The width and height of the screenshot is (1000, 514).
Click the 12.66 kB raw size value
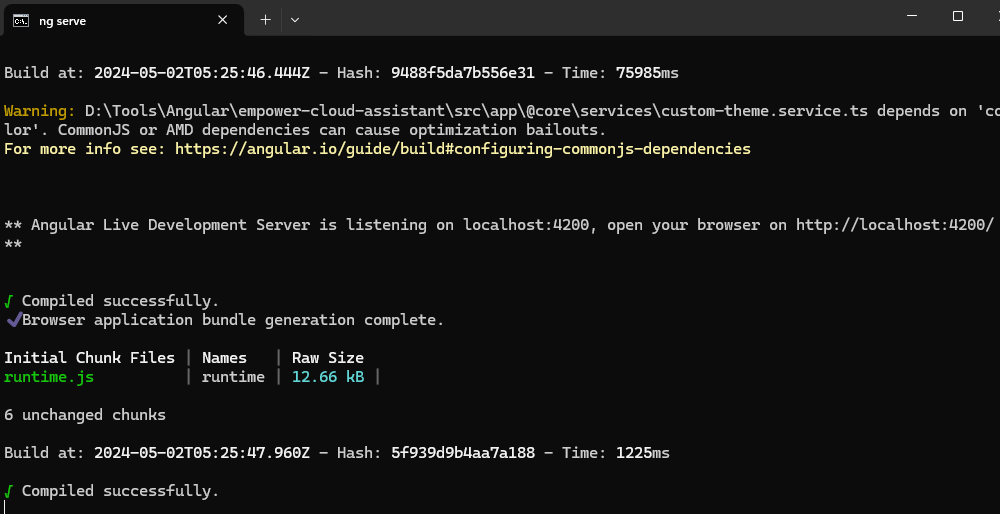tap(328, 377)
